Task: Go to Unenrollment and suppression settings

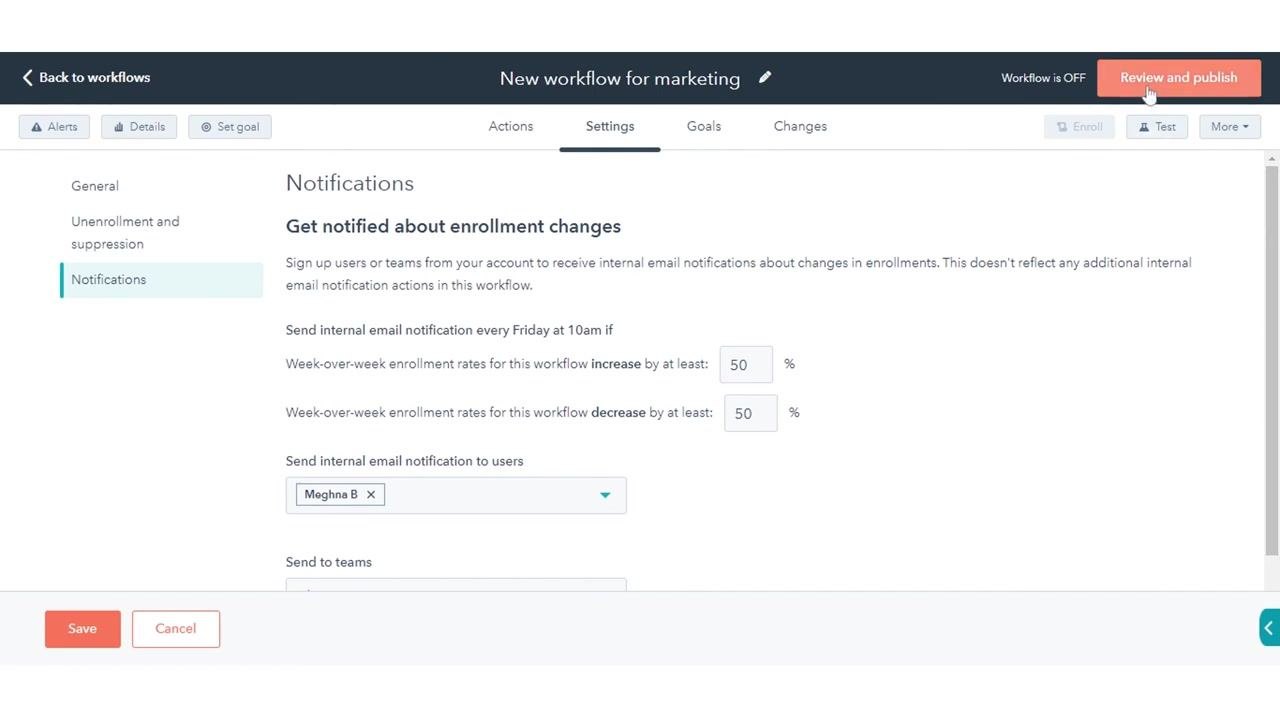Action: click(x=125, y=233)
